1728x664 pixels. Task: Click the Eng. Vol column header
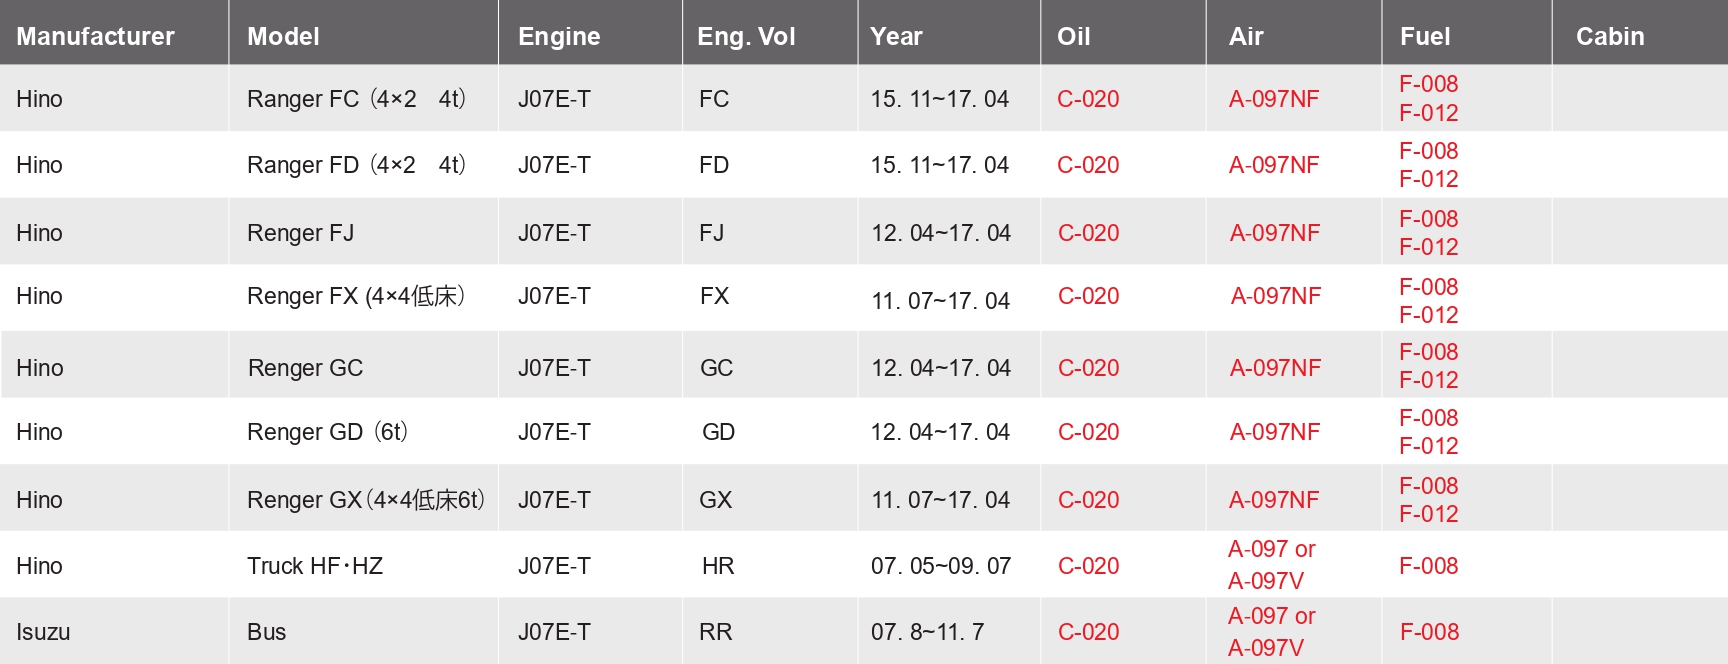coord(746,36)
